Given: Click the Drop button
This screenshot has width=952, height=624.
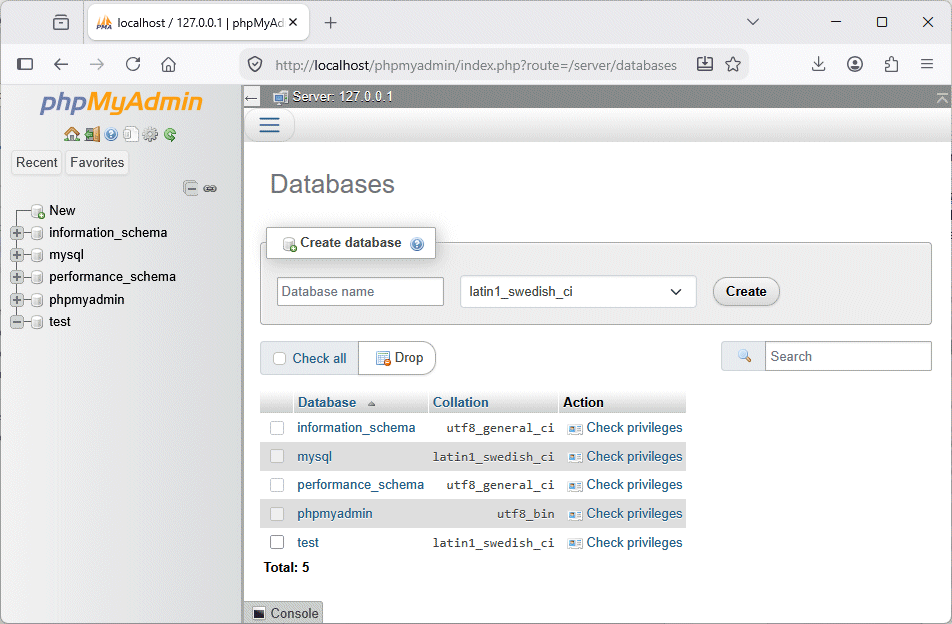Looking at the screenshot, I should click(x=399, y=358).
